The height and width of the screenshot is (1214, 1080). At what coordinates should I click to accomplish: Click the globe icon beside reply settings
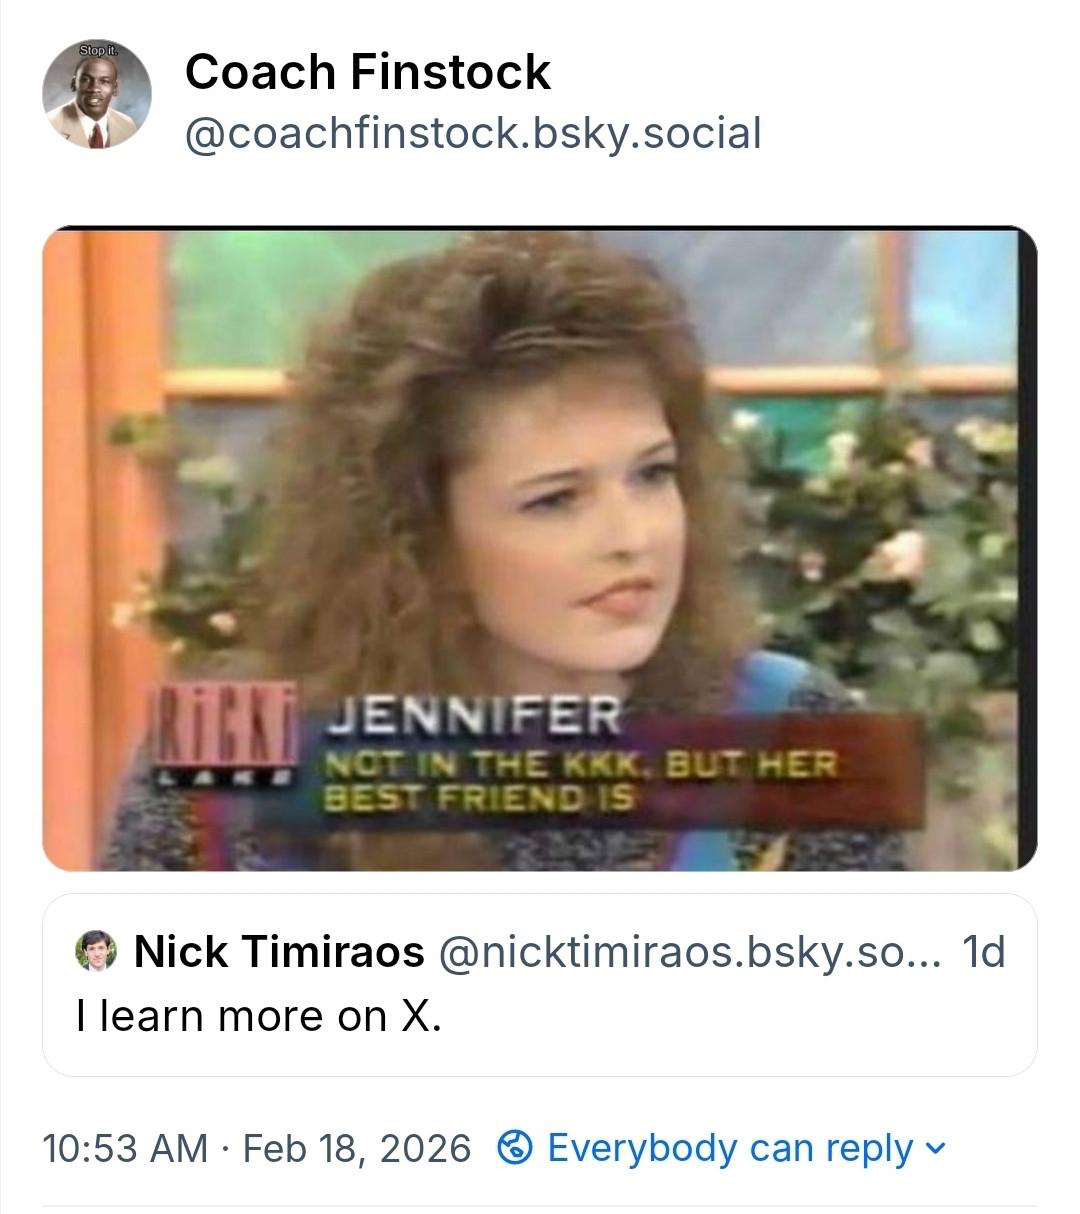pyautogui.click(x=515, y=1148)
